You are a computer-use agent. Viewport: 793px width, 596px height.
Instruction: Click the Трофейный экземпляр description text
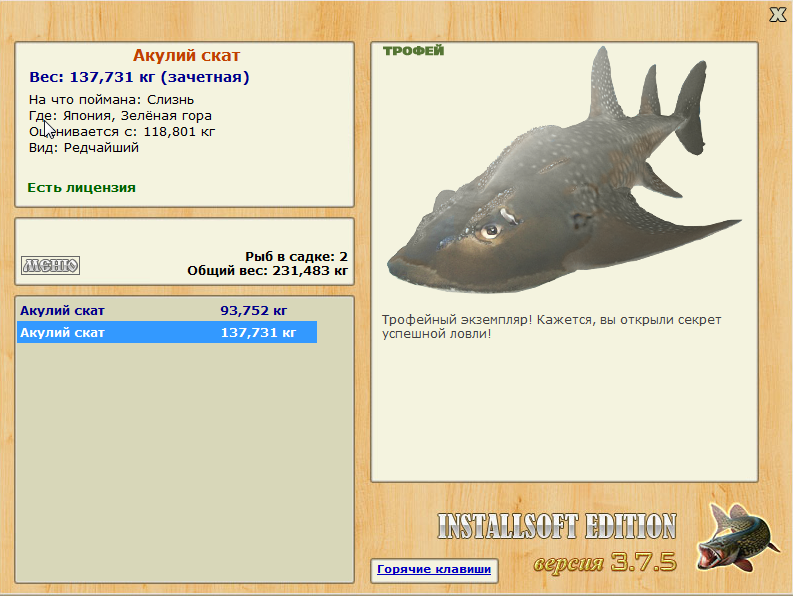point(551,327)
